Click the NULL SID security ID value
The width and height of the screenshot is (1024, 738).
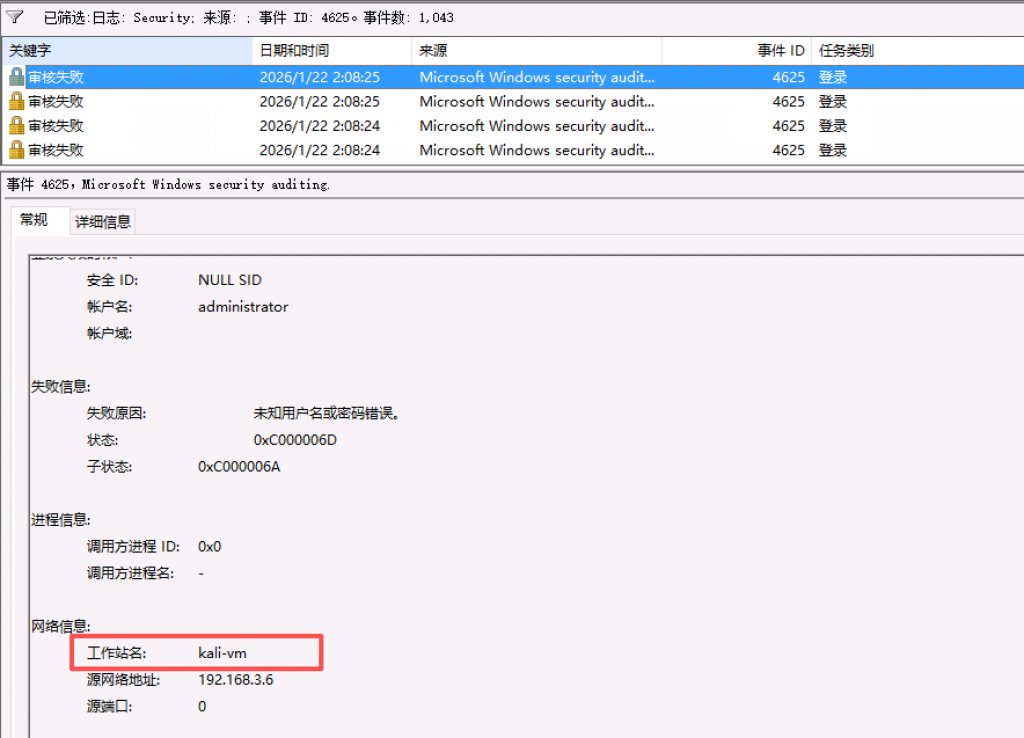230,280
